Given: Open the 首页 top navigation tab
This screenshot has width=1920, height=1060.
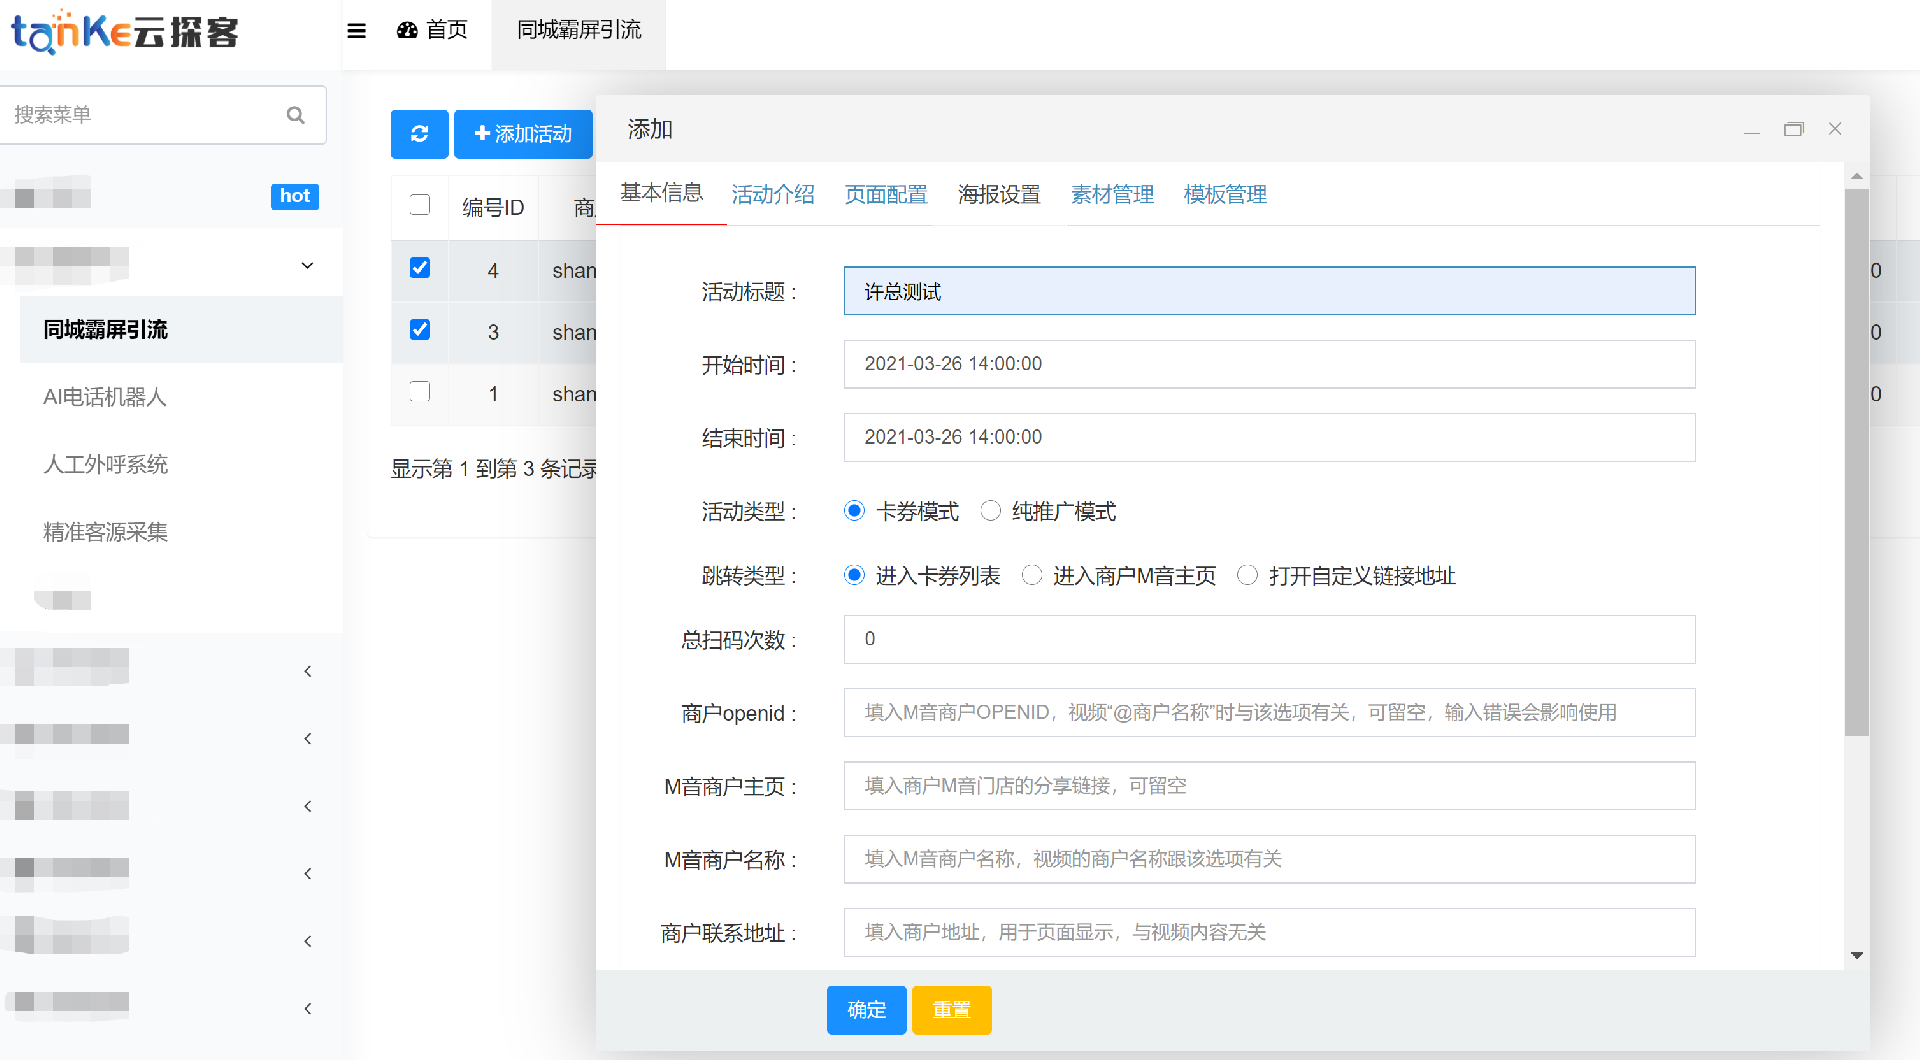Looking at the screenshot, I should click(x=432, y=30).
